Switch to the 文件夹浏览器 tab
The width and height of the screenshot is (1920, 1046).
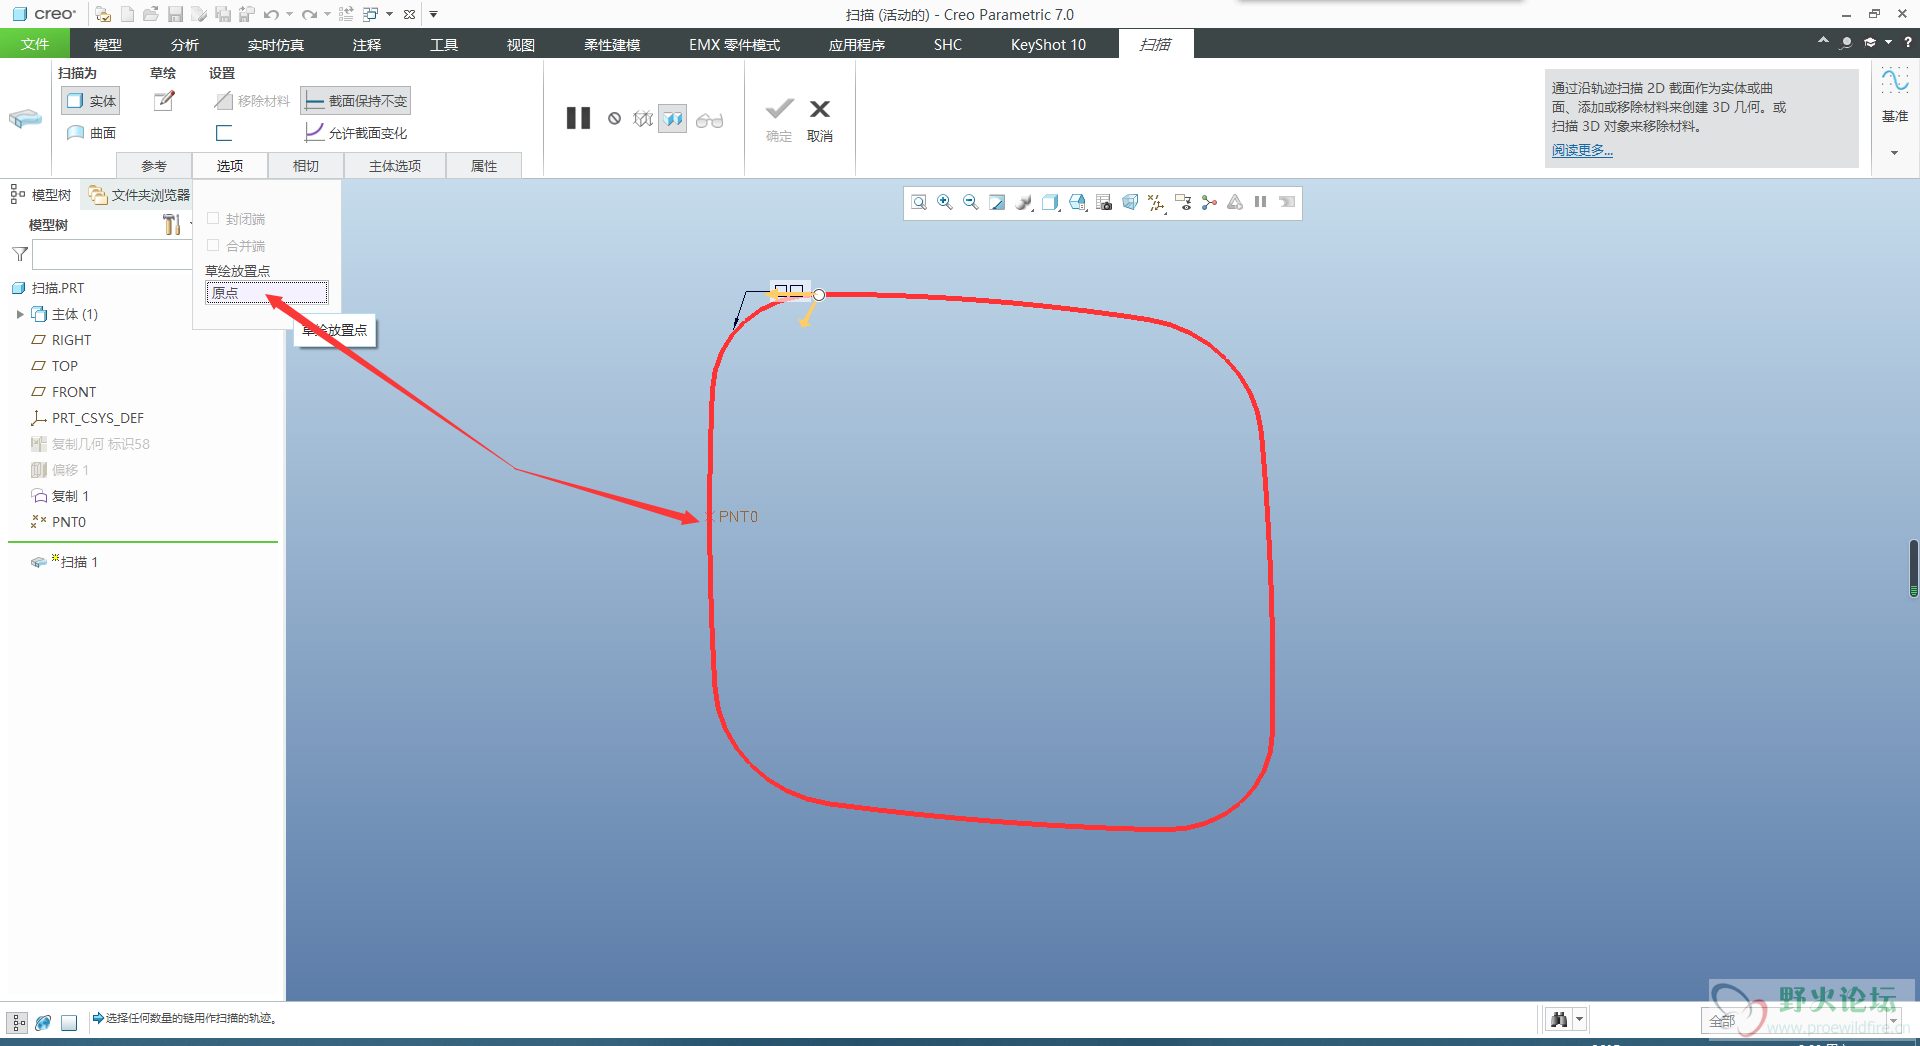pyautogui.click(x=139, y=195)
